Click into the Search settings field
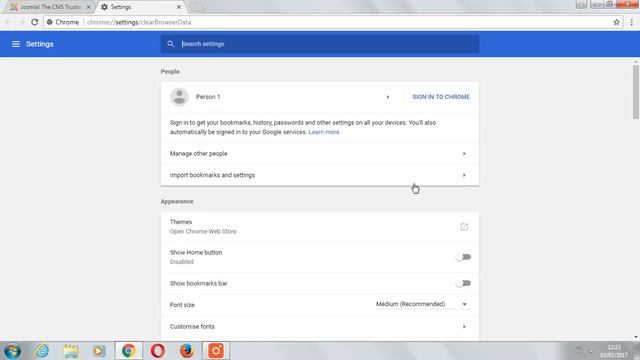The height and width of the screenshot is (360, 640). pyautogui.click(x=320, y=44)
